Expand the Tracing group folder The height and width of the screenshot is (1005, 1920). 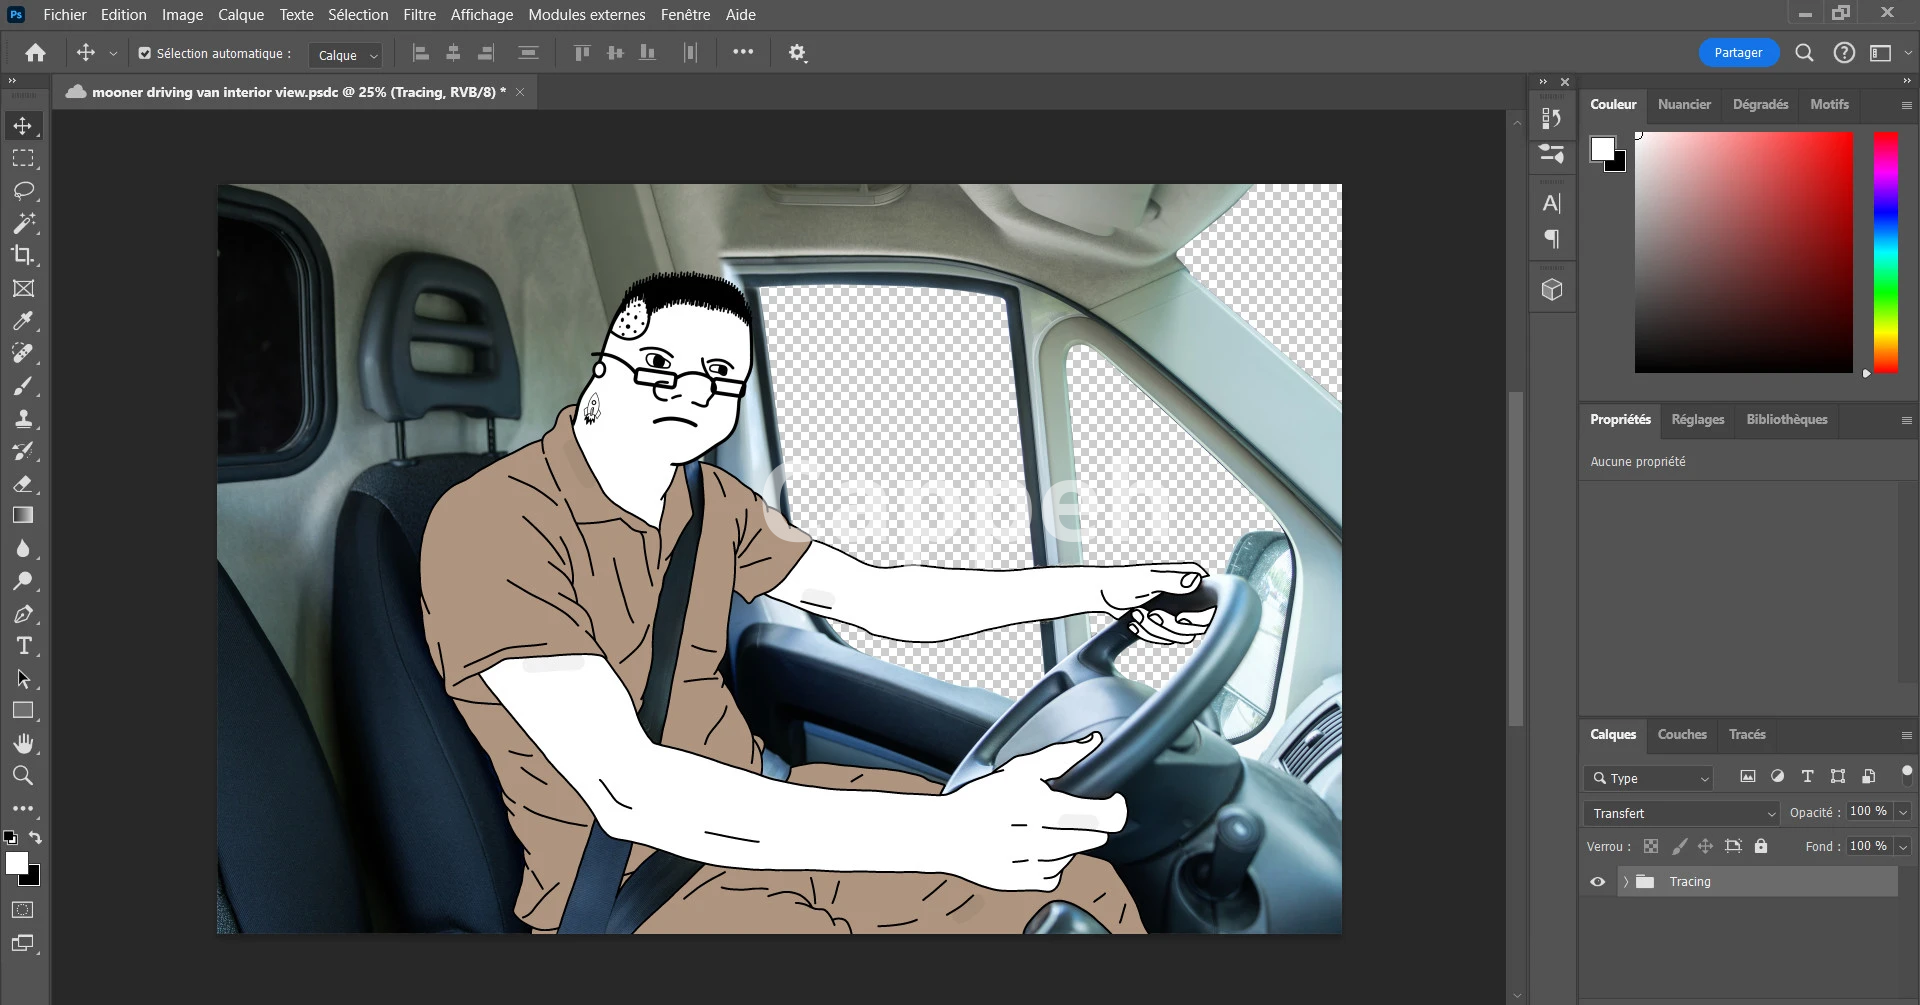pos(1626,882)
